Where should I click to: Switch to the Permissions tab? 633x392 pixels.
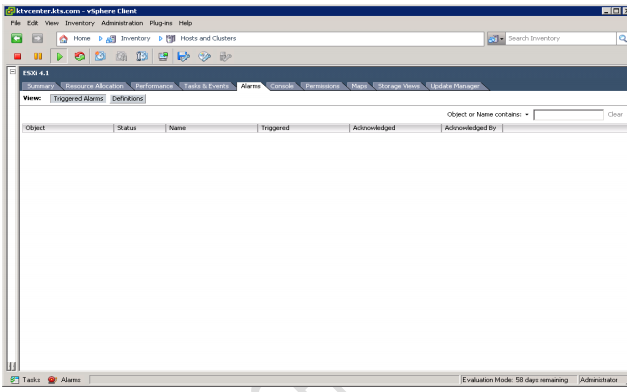322,86
